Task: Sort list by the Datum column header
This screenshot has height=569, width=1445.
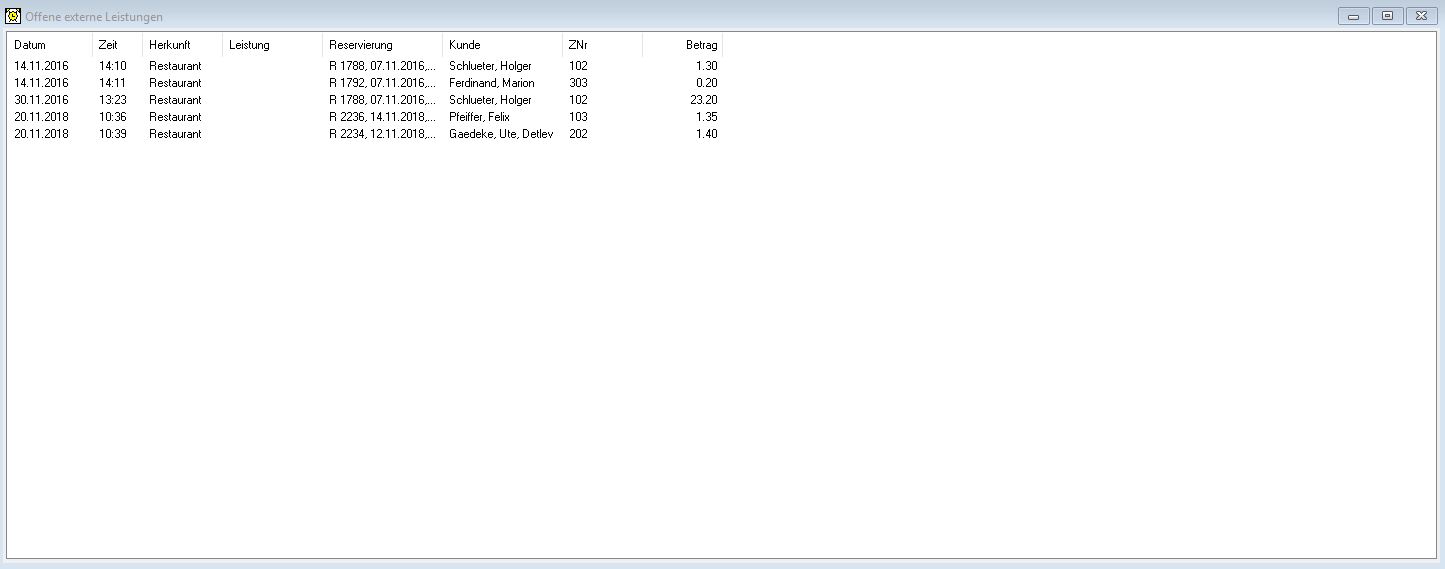Action: point(50,45)
